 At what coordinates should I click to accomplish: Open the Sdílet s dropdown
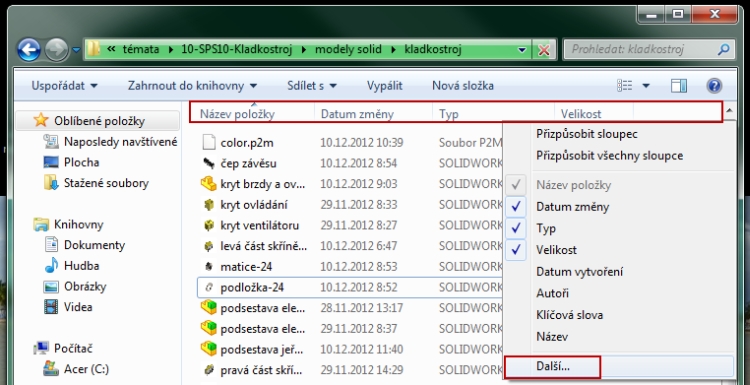[312, 86]
